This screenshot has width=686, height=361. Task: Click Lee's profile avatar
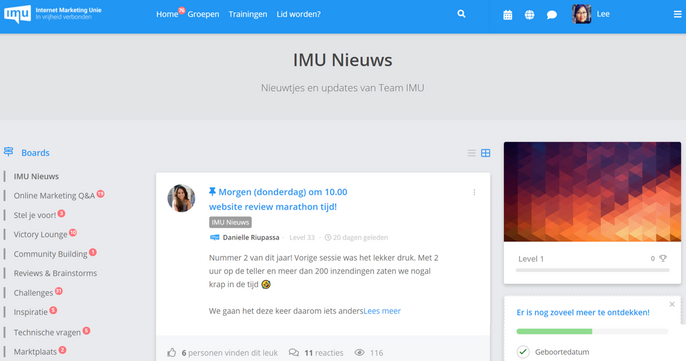(581, 14)
